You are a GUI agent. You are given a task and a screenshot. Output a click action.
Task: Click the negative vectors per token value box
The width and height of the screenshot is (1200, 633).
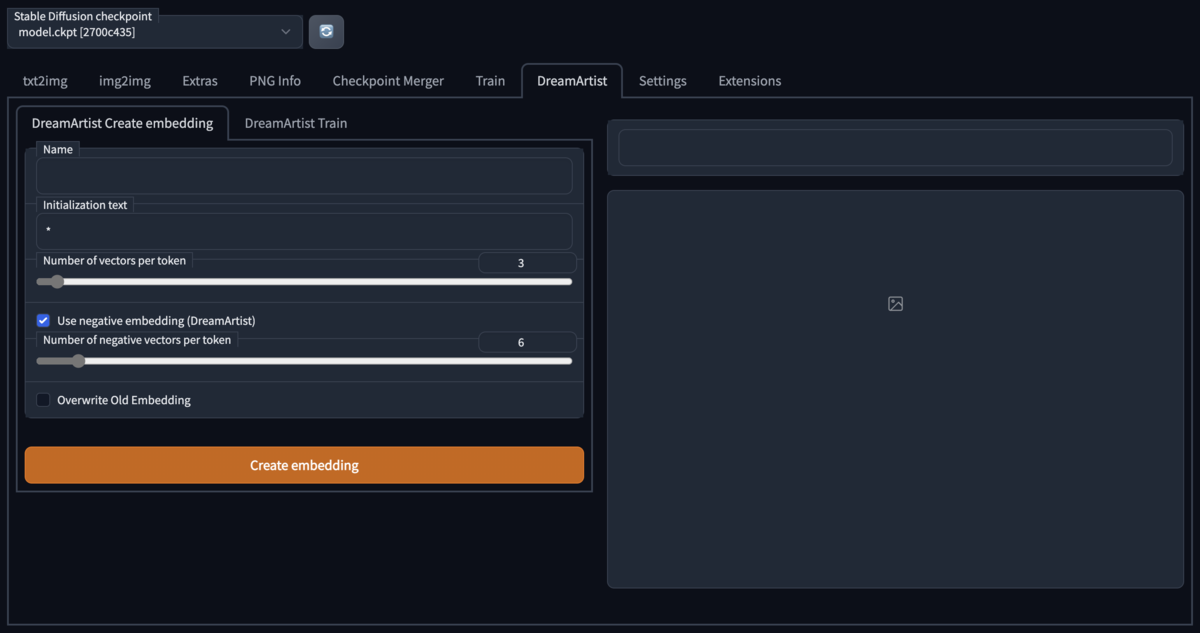527,342
